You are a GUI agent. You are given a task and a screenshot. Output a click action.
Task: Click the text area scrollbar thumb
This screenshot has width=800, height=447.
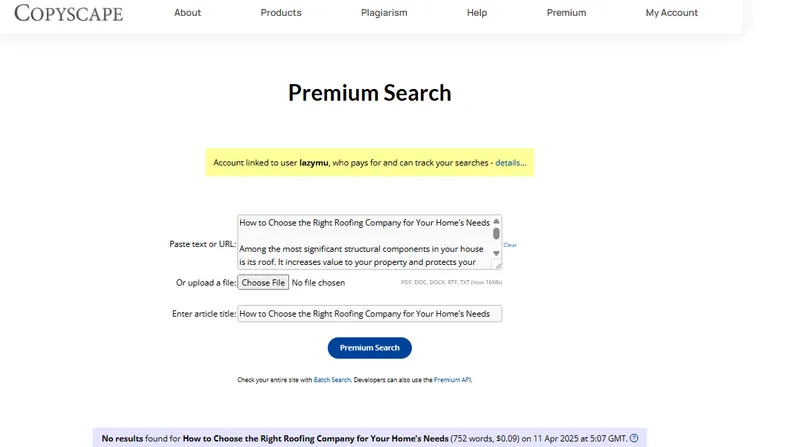tap(496, 234)
